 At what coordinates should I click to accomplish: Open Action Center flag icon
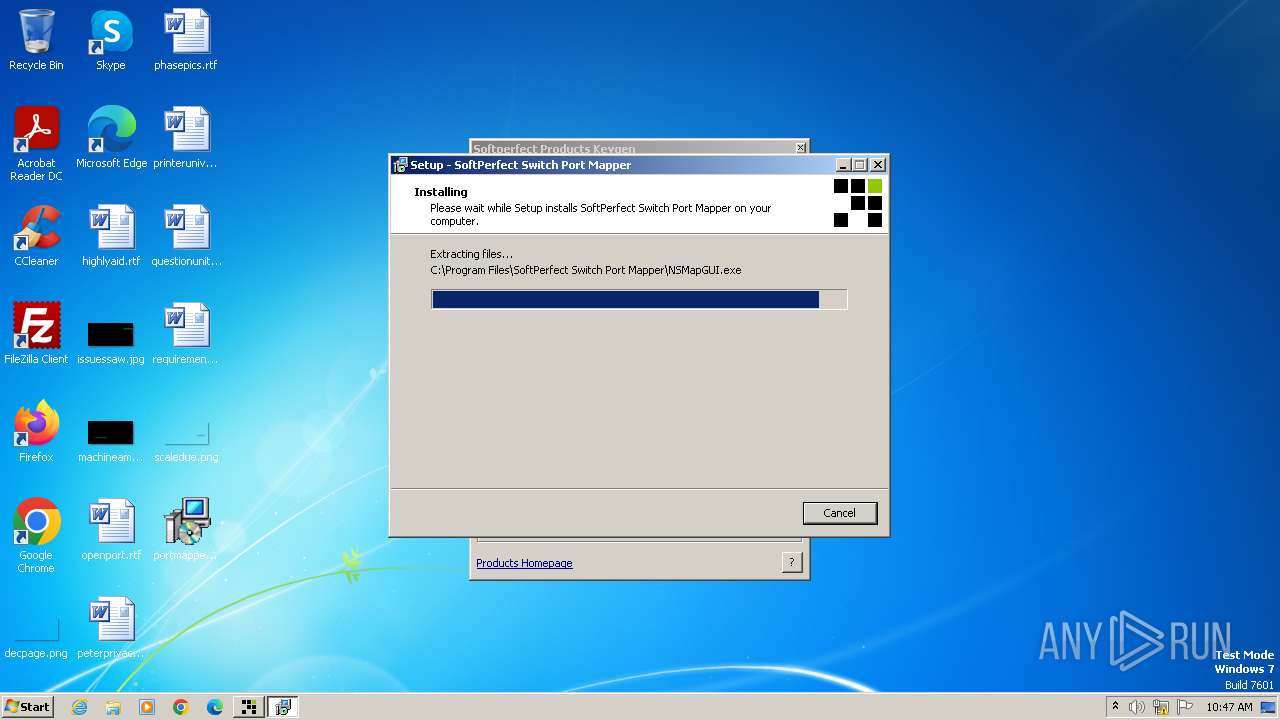(1185, 707)
